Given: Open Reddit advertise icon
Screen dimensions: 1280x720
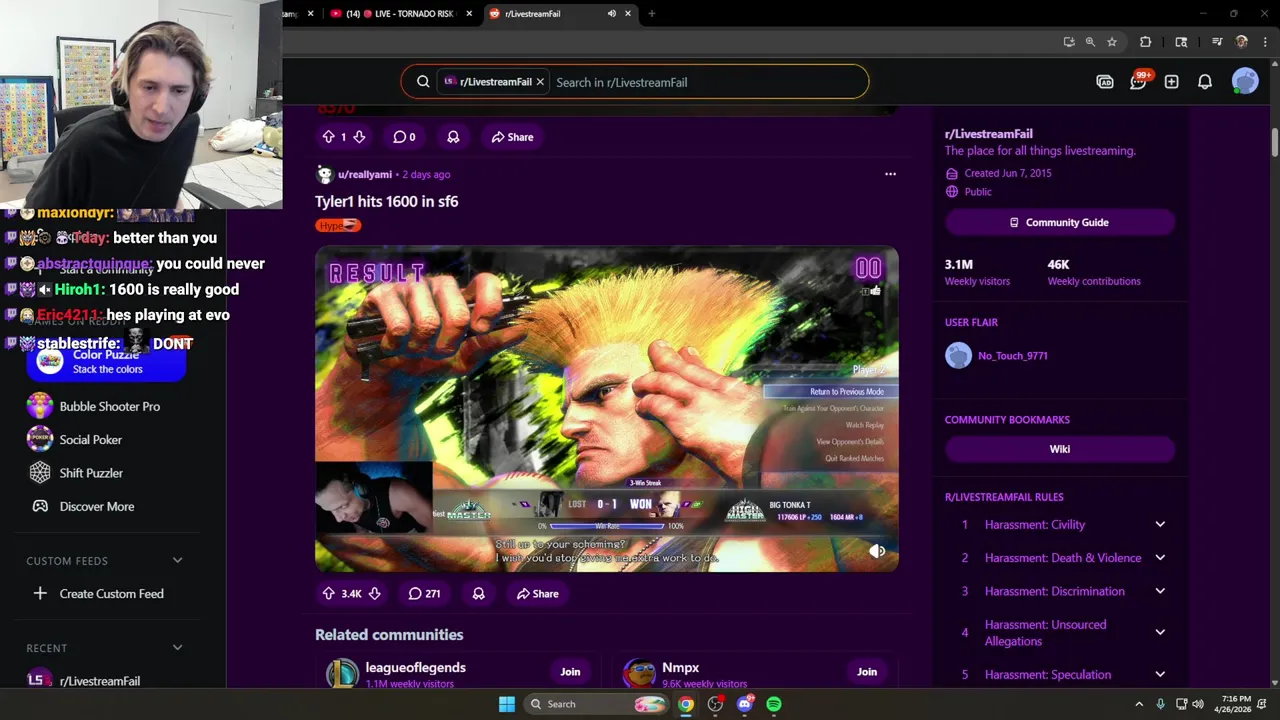Looking at the screenshot, I should 1105,82.
